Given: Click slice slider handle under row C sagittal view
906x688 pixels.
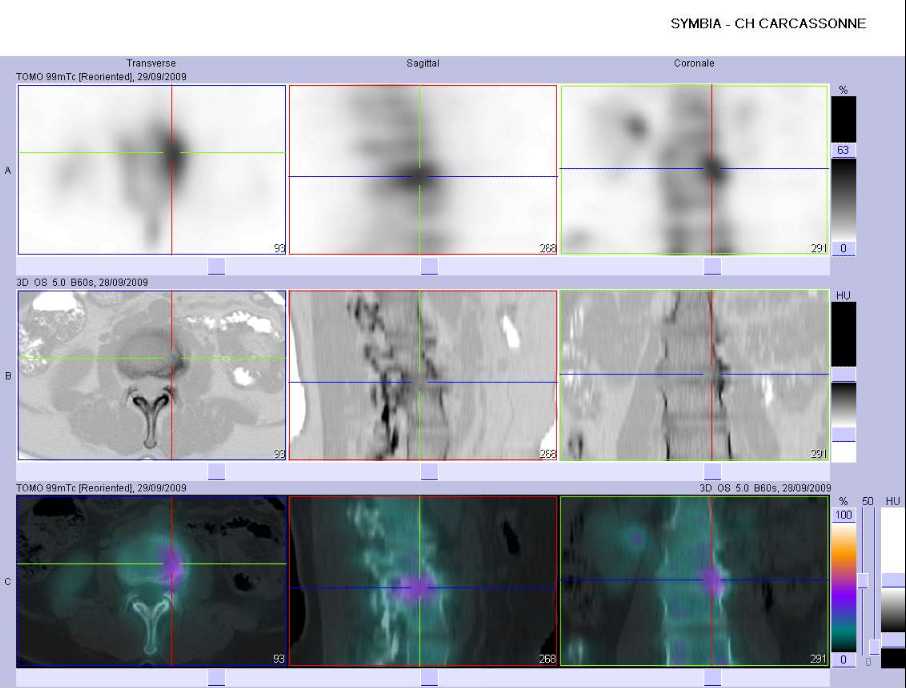Looking at the screenshot, I should pos(429,678).
